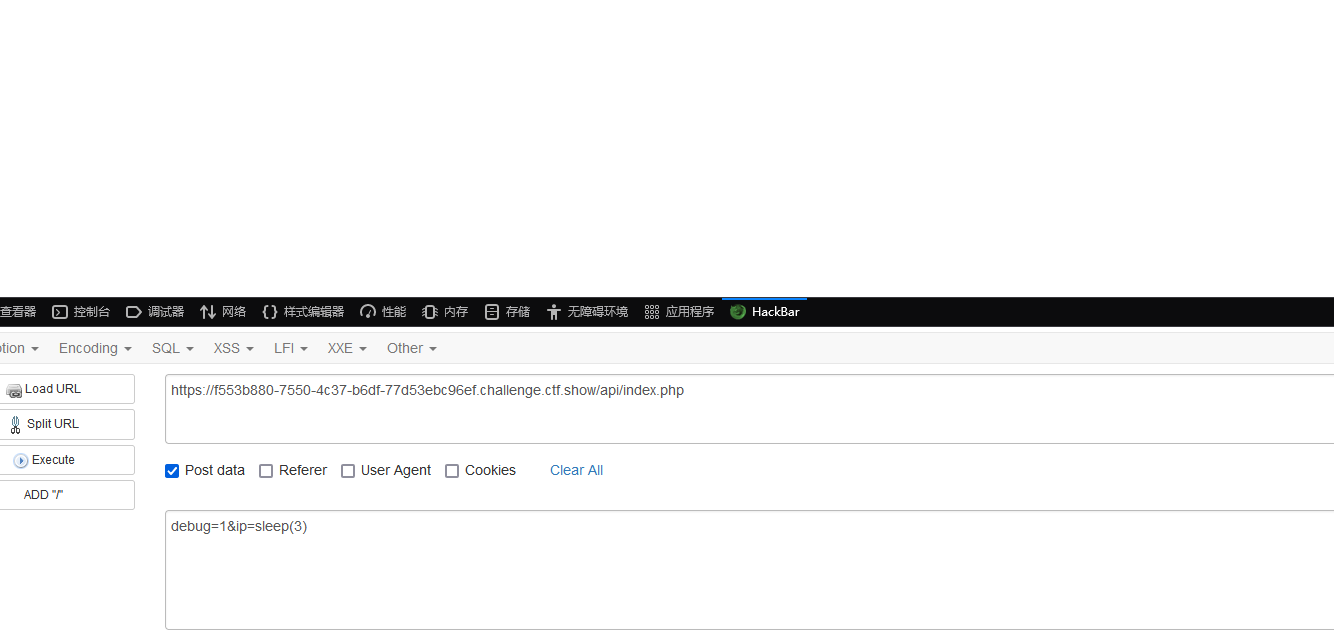Click the Console tab terminal icon

click(60, 312)
